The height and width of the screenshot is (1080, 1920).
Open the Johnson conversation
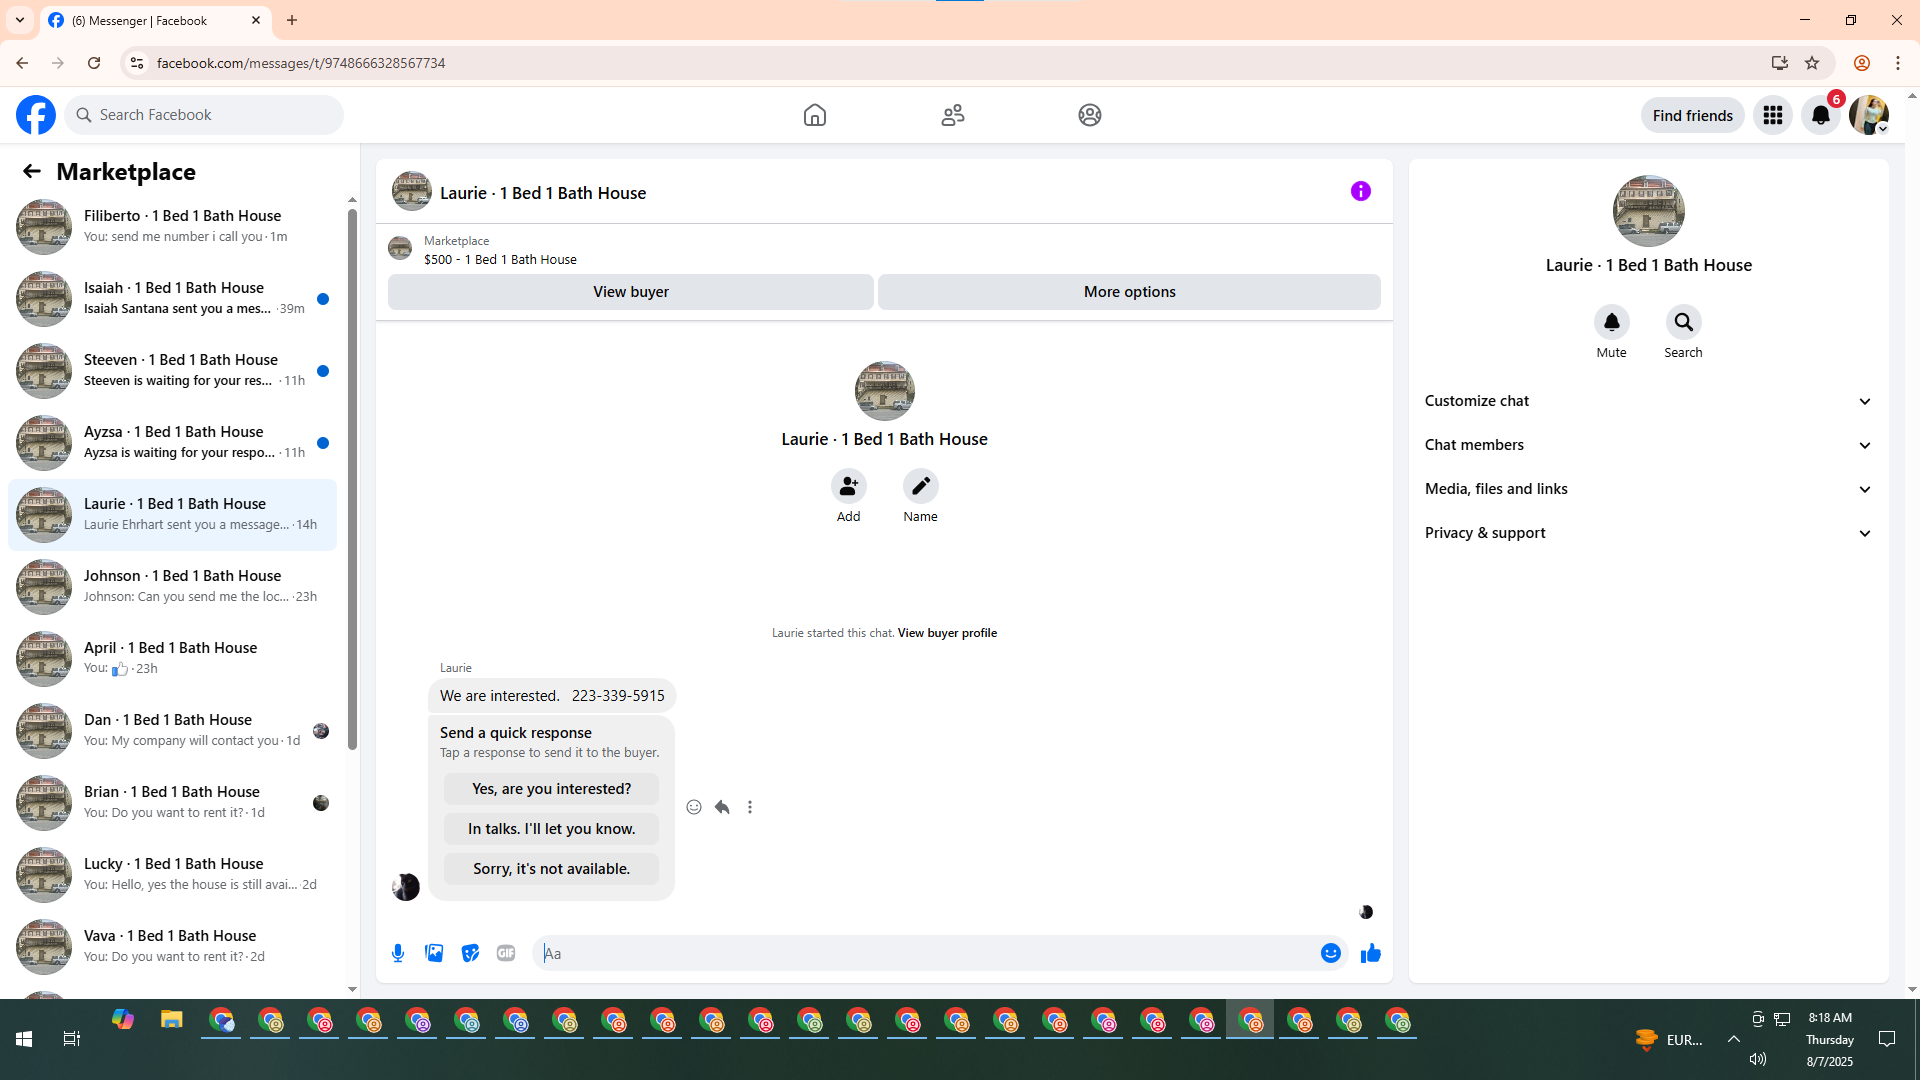pyautogui.click(x=172, y=586)
